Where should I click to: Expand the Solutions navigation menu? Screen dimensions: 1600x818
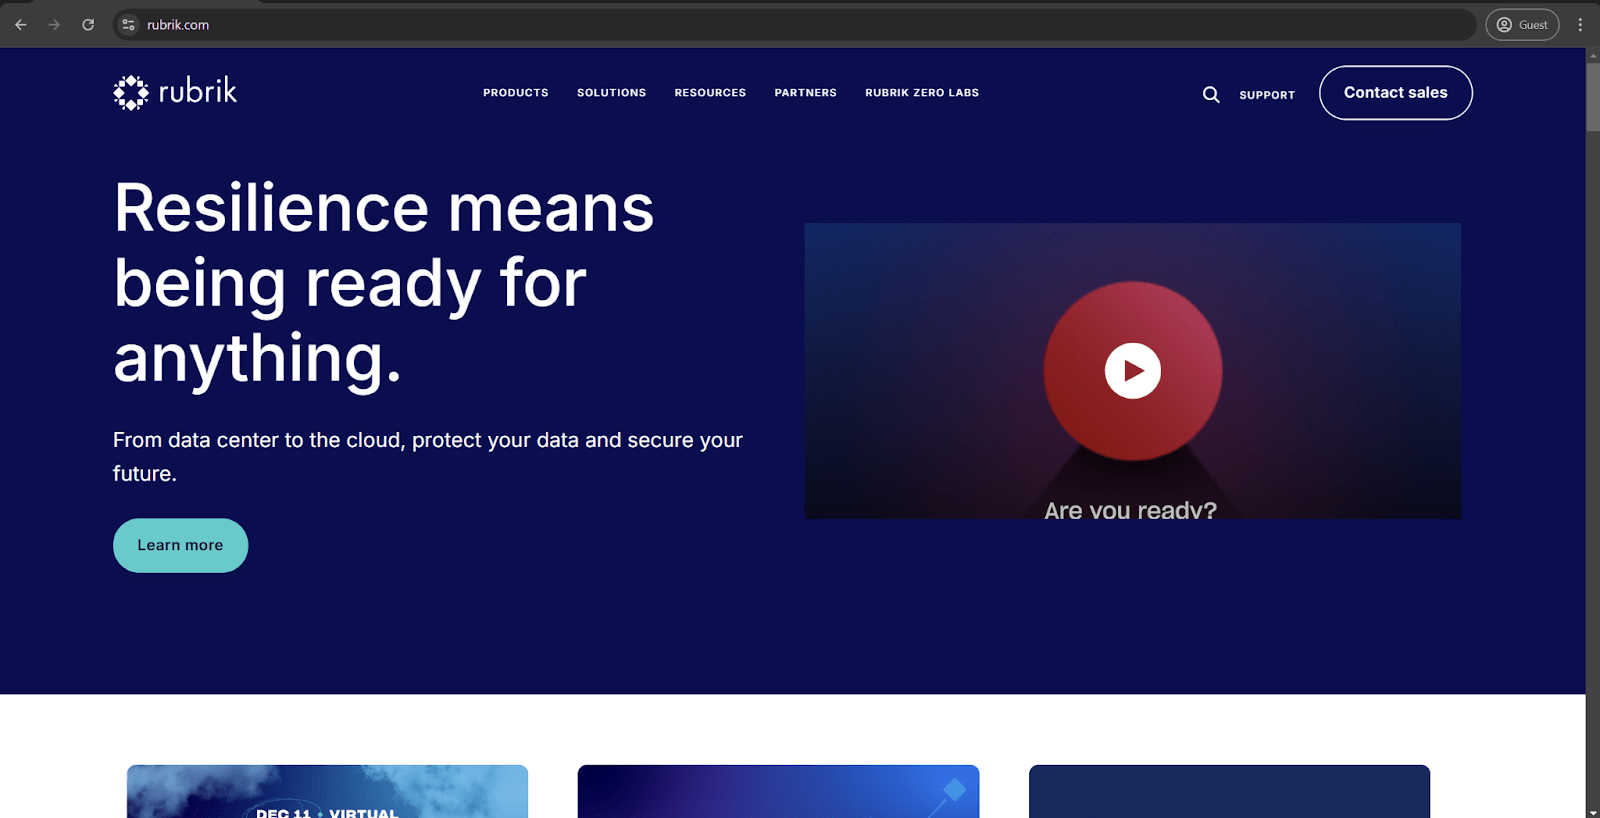[x=611, y=93]
